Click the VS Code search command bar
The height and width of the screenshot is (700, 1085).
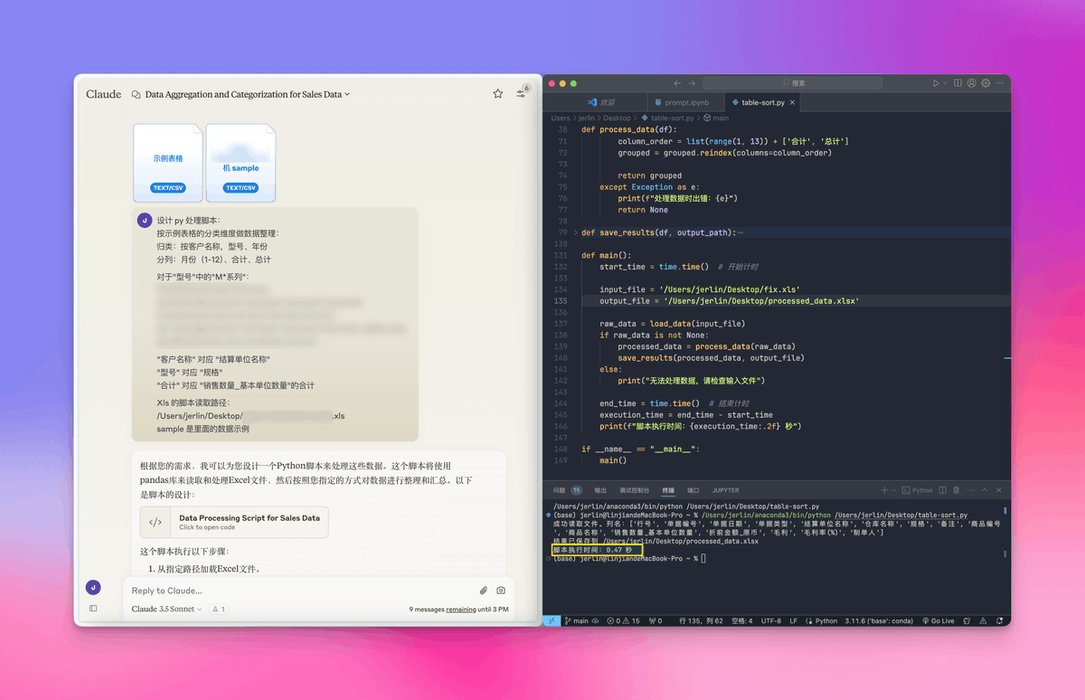click(792, 83)
